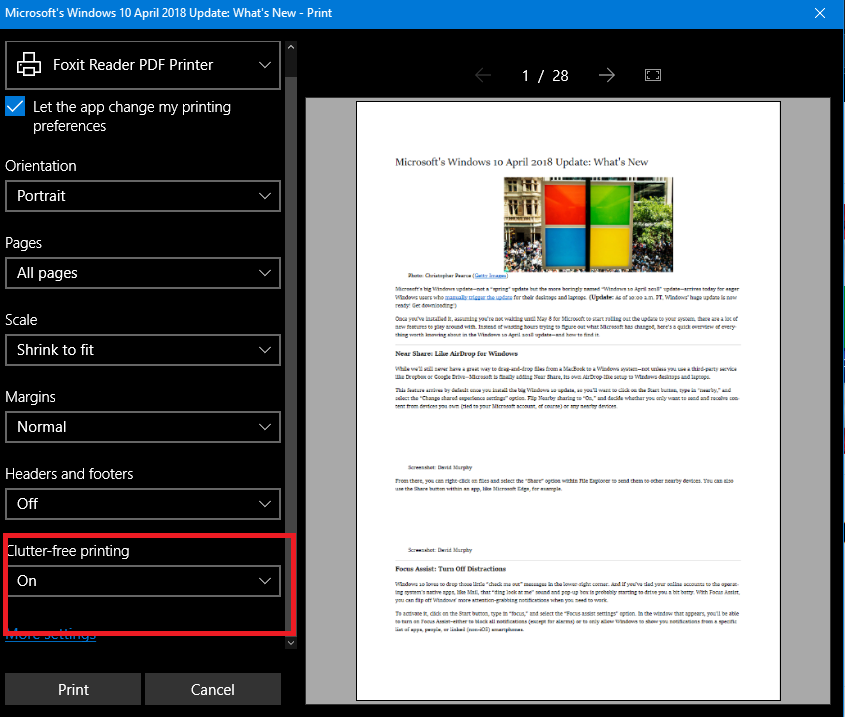Open Clutter-free printing On dropdown
Image resolution: width=845 pixels, height=717 pixels.
coord(142,581)
